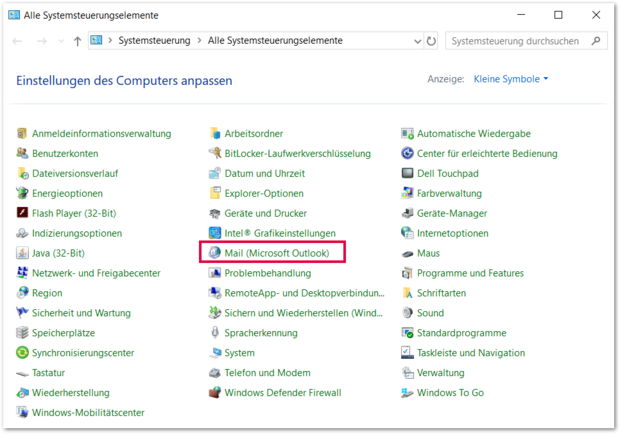Click the Windows Defender Firewall icon
620x434 pixels.
tap(215, 393)
